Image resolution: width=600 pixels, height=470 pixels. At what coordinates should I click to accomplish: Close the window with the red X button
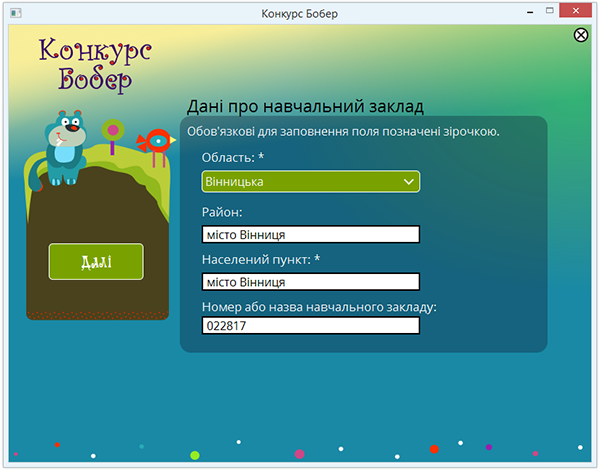point(581,12)
